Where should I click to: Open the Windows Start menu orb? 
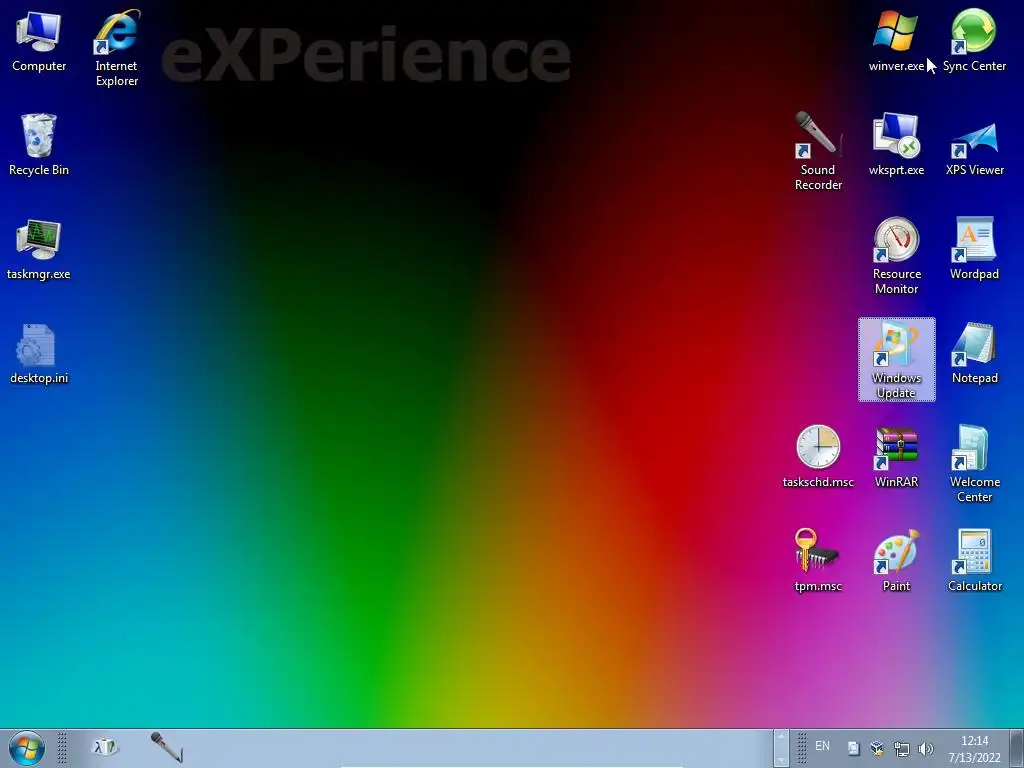(x=27, y=748)
